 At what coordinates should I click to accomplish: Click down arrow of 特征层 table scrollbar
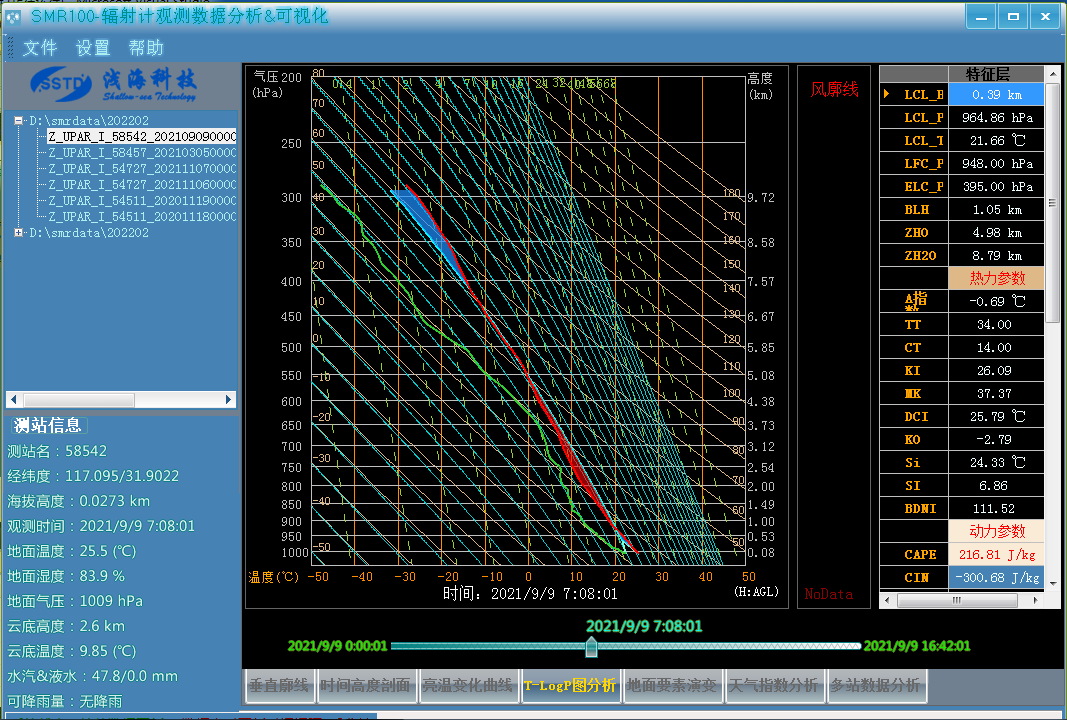1053,583
